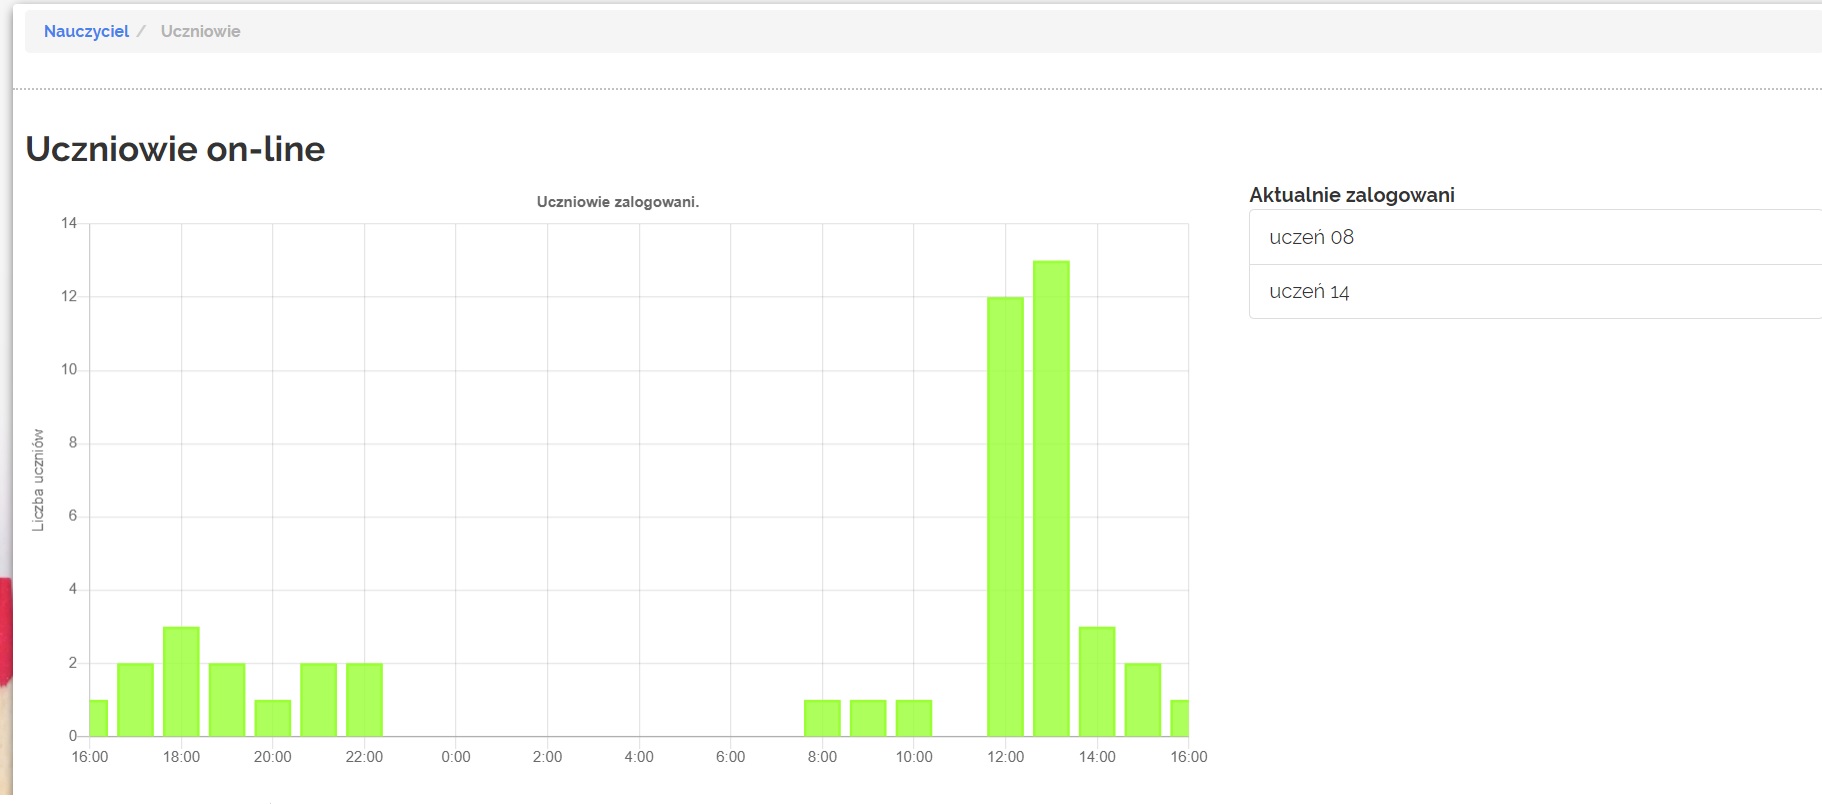This screenshot has width=1822, height=804.
Task: Click the bar between 18:00 and 20:00
Action: (227, 700)
